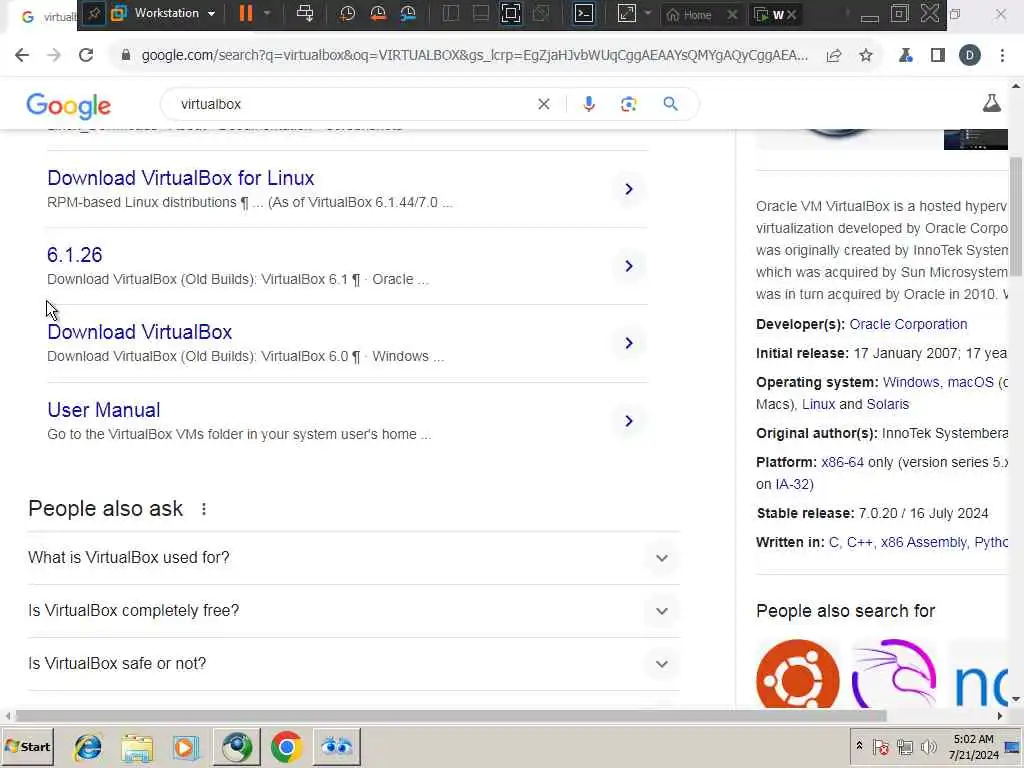Image resolution: width=1024 pixels, height=768 pixels.
Task: Open Chrome side panel
Action: click(x=938, y=56)
